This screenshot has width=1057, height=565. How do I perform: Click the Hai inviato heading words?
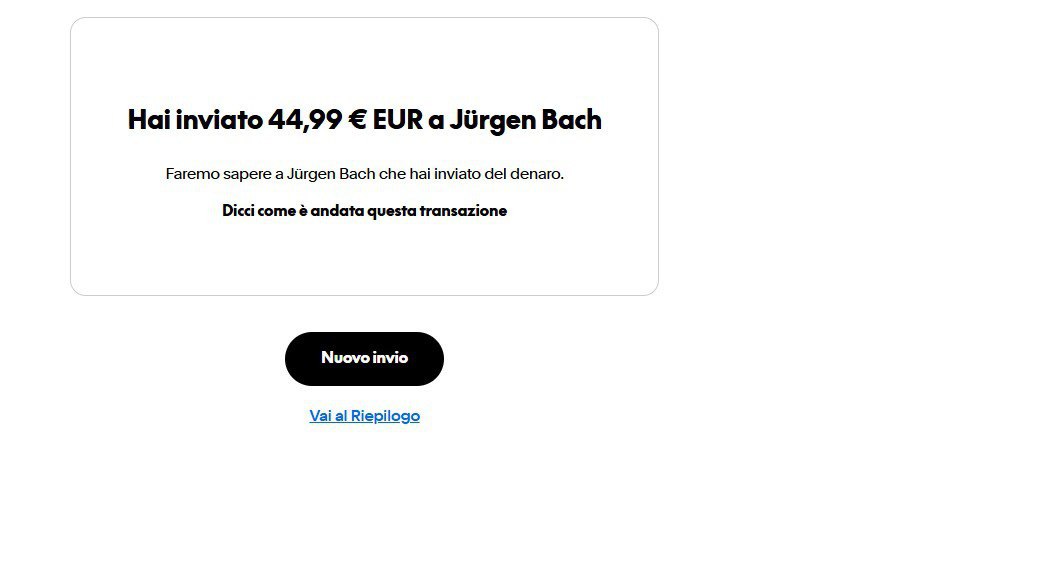[x=195, y=120]
